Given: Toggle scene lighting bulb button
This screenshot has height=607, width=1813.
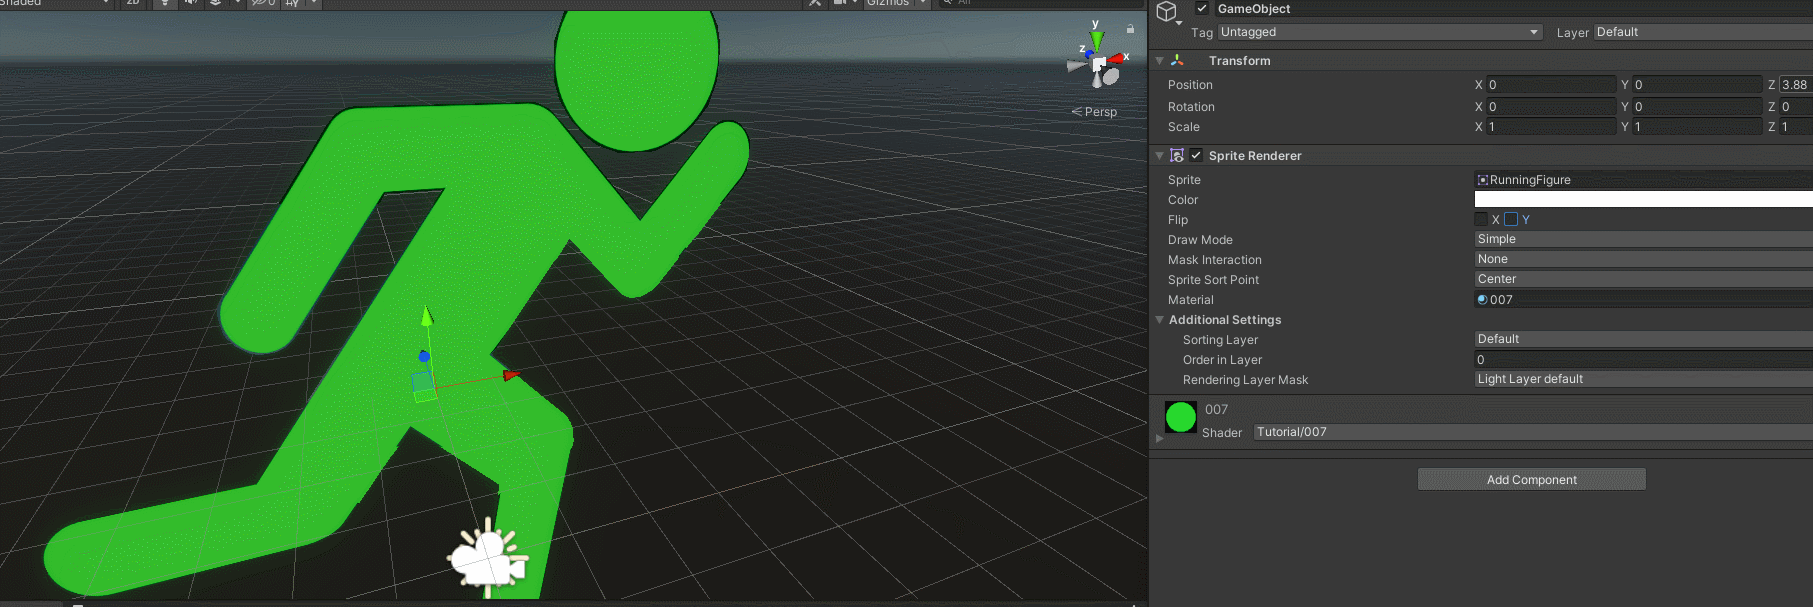Looking at the screenshot, I should coord(165,3).
